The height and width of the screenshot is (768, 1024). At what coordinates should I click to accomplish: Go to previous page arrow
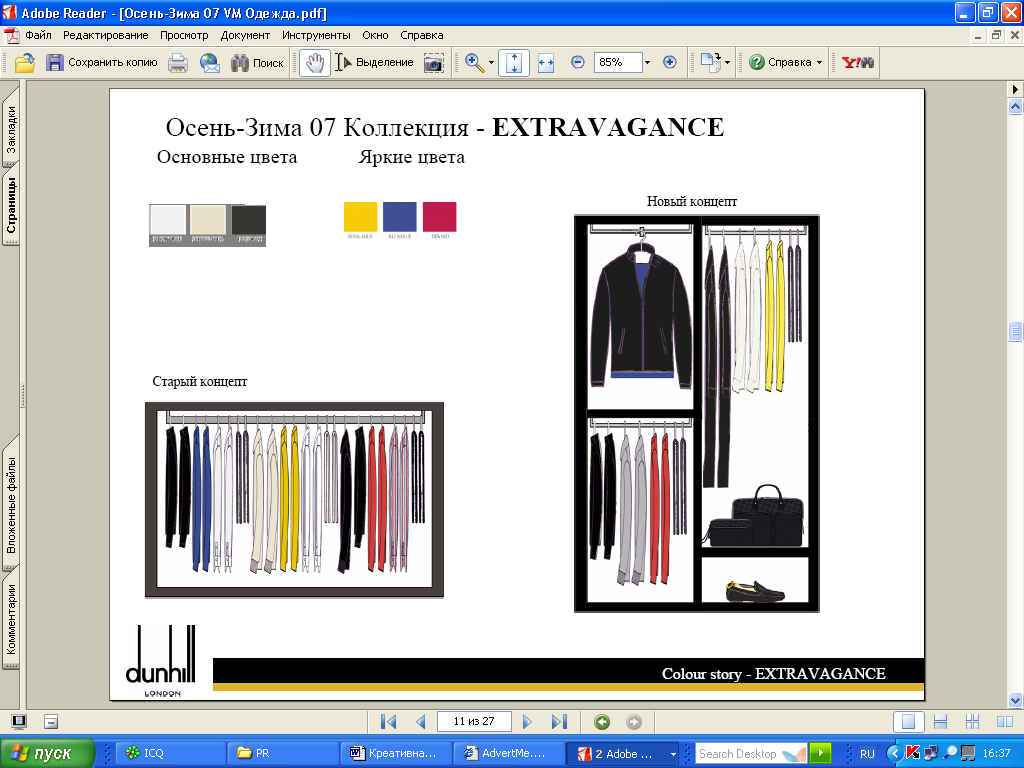tap(421, 722)
